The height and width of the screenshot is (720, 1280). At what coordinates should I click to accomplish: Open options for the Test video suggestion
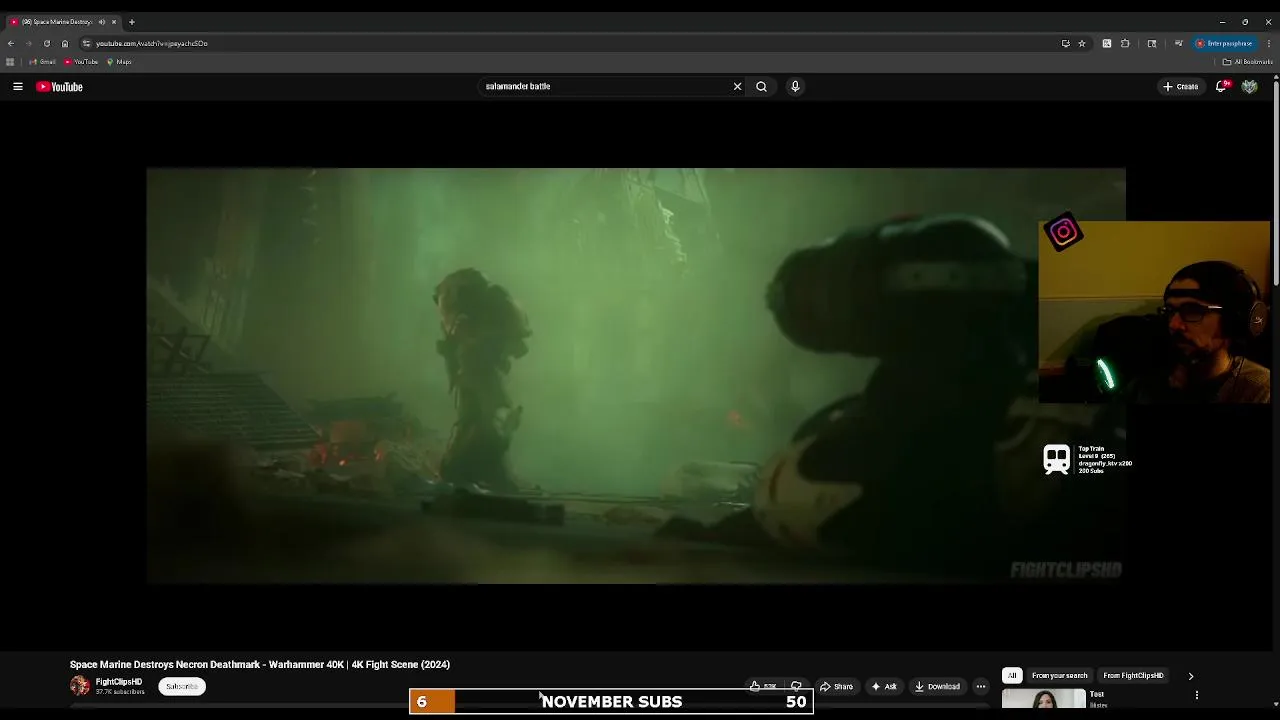(1196, 695)
